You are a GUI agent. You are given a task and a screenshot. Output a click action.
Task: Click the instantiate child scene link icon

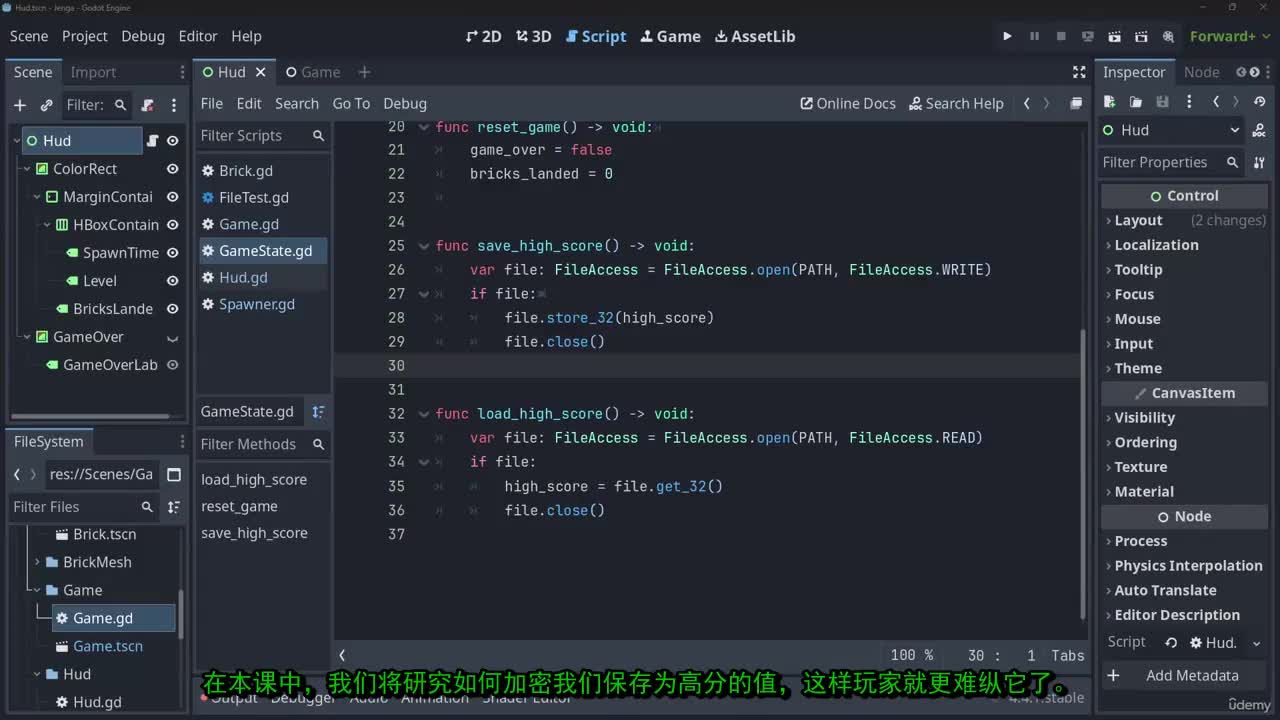click(x=46, y=105)
